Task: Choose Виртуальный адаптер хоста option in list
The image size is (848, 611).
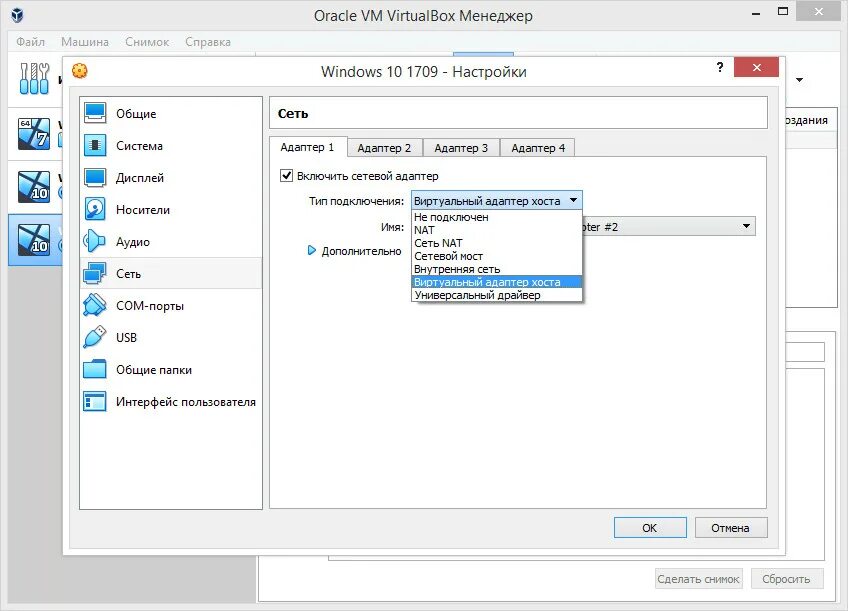Action: pos(496,282)
